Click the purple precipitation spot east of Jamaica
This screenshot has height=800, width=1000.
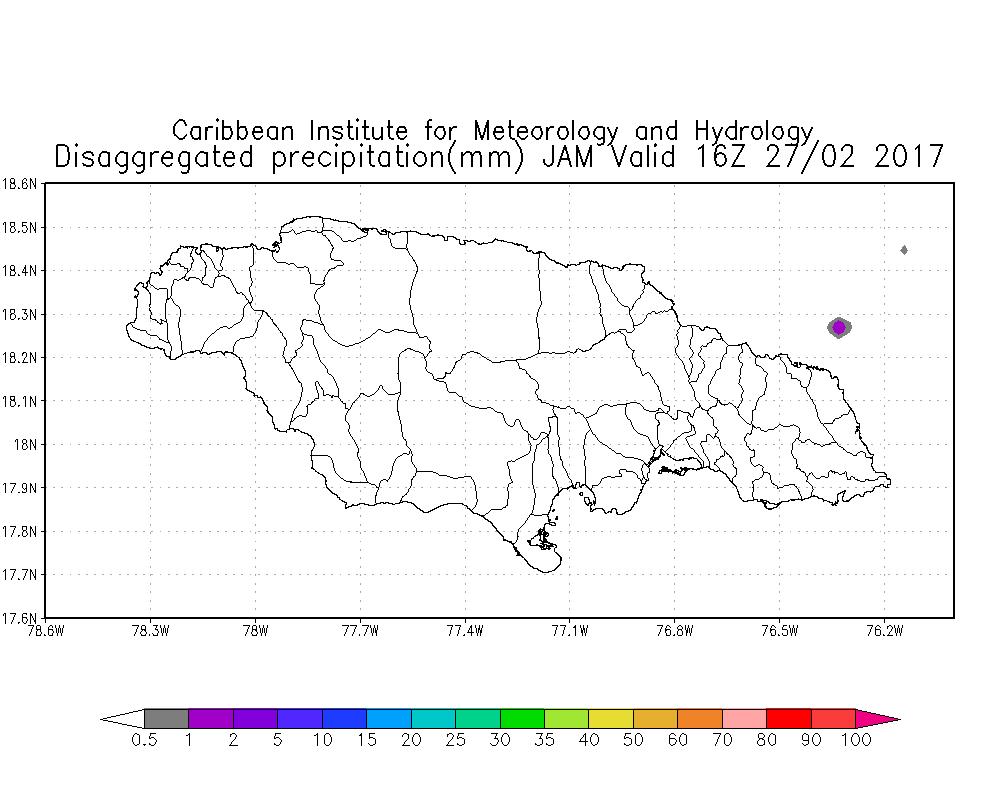click(x=839, y=327)
